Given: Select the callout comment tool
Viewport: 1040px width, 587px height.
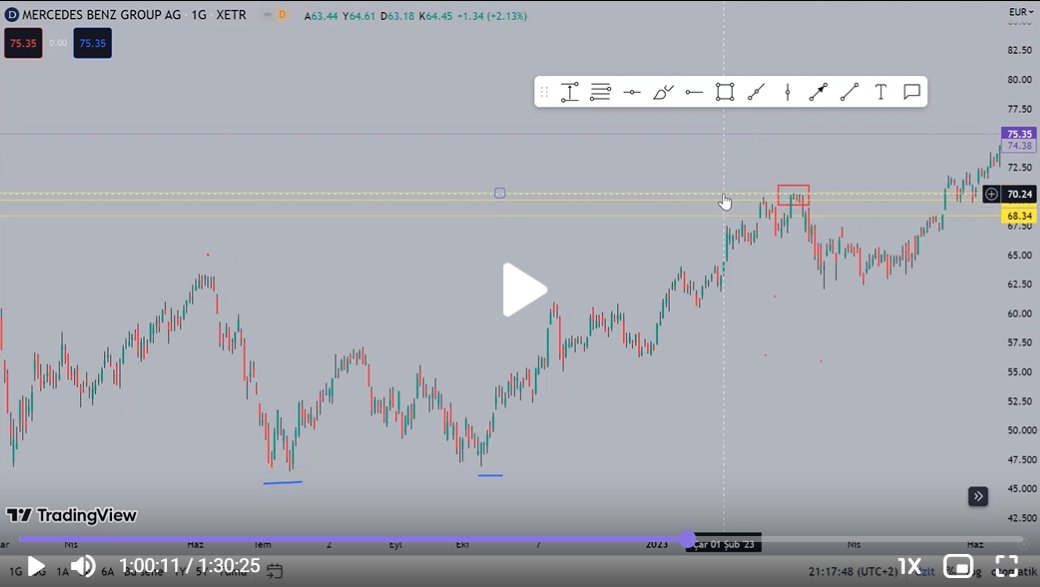Looking at the screenshot, I should [x=912, y=92].
